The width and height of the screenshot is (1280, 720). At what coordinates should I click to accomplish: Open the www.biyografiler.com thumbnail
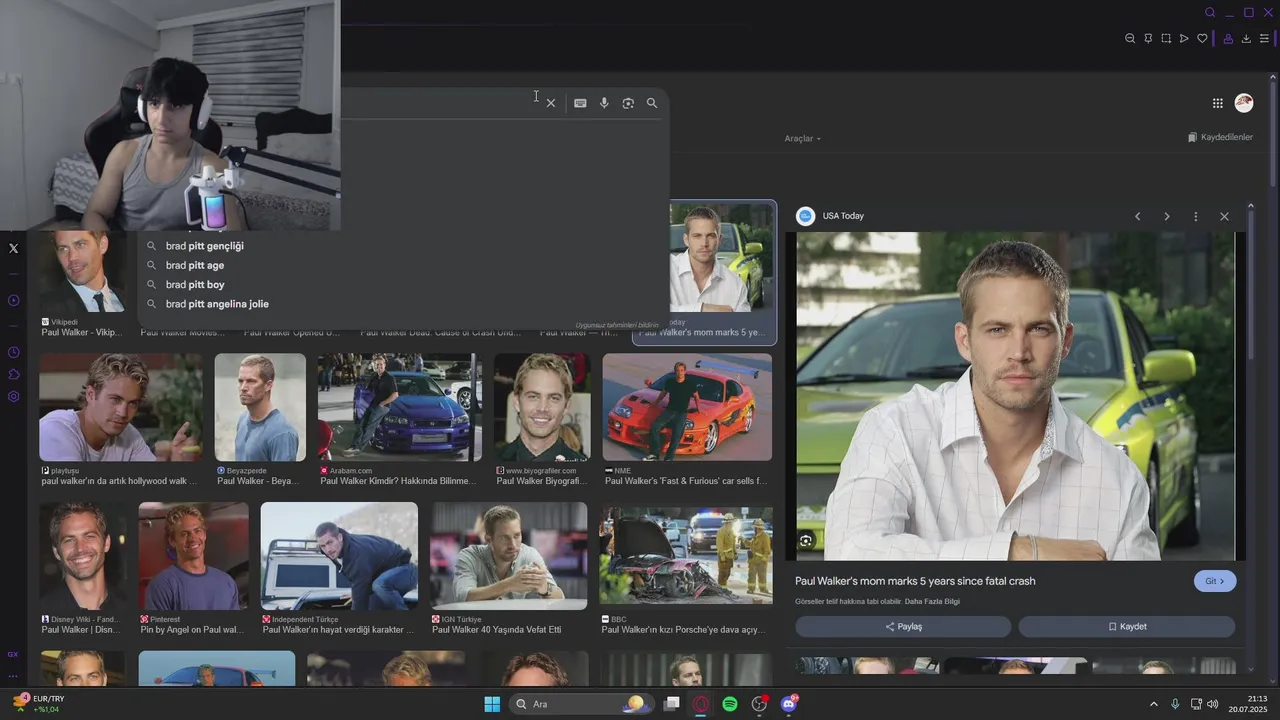[x=542, y=407]
